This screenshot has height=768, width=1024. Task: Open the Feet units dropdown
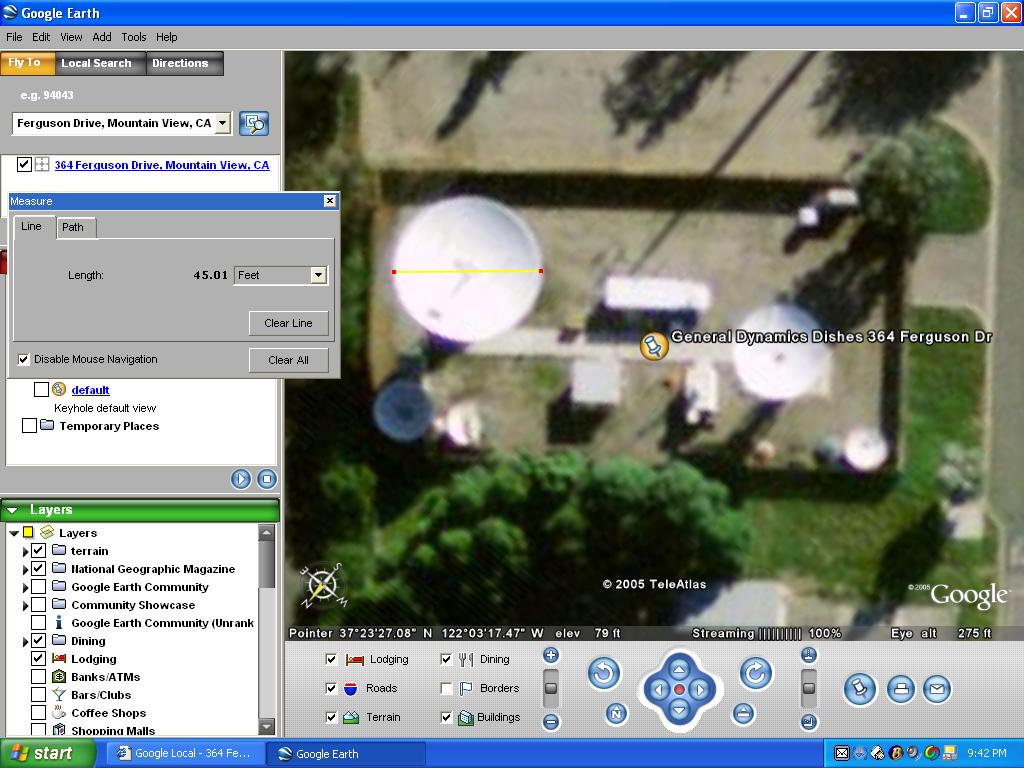point(318,275)
